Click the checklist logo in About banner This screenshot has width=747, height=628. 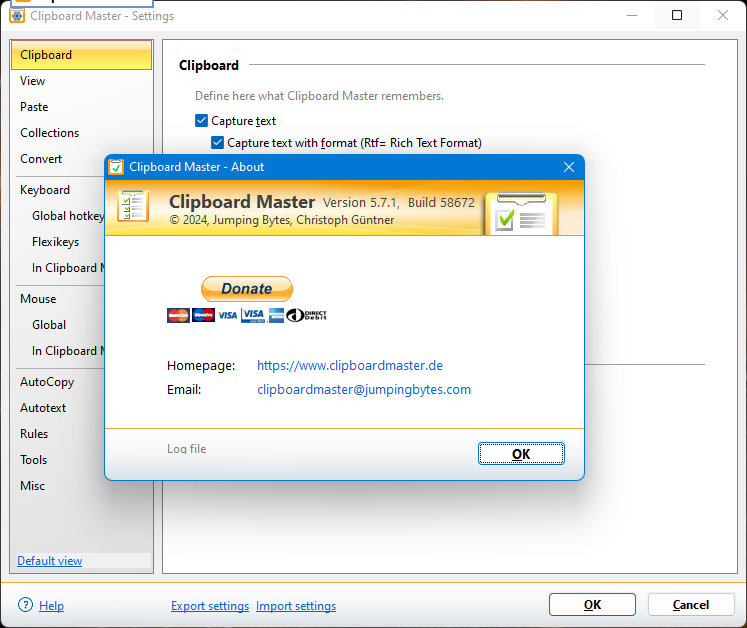pyautogui.click(x=133, y=206)
